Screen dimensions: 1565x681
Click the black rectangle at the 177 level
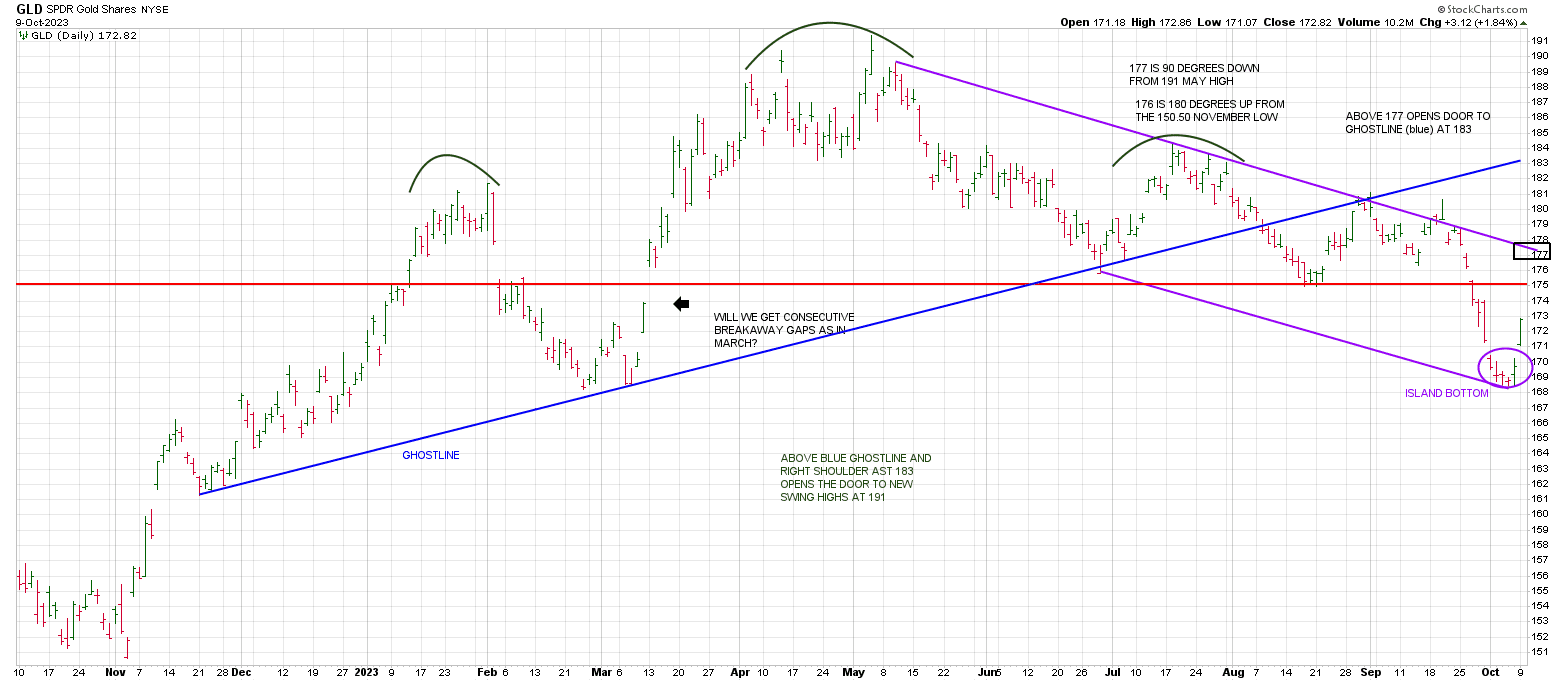[x=1530, y=250]
